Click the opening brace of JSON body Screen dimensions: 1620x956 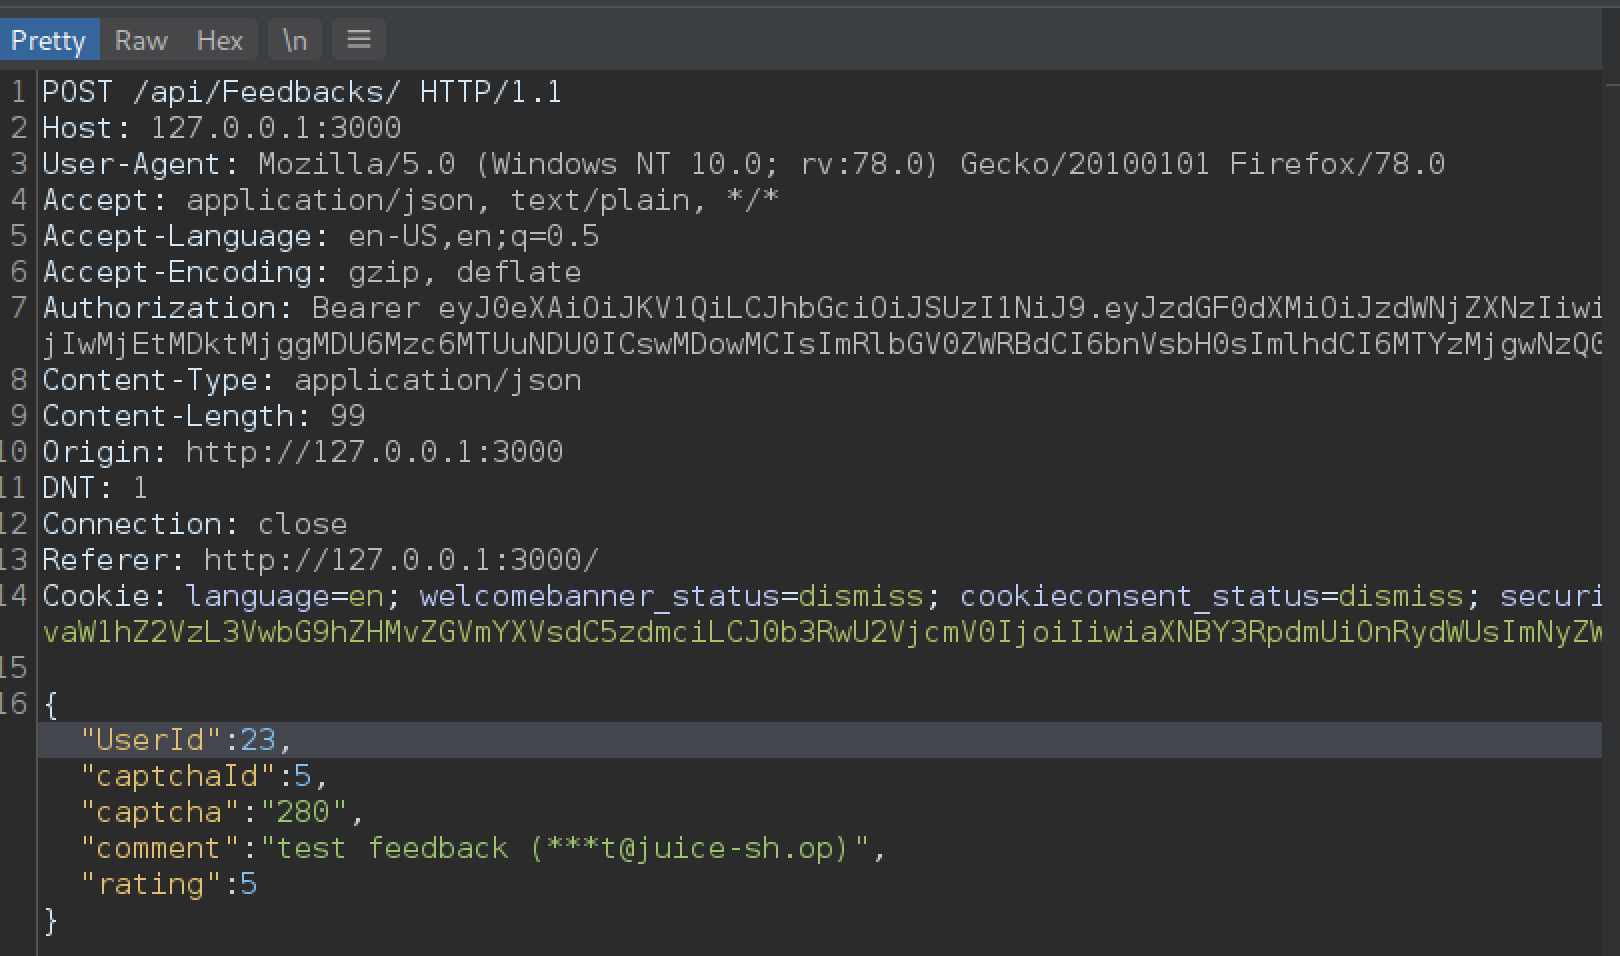[51, 704]
